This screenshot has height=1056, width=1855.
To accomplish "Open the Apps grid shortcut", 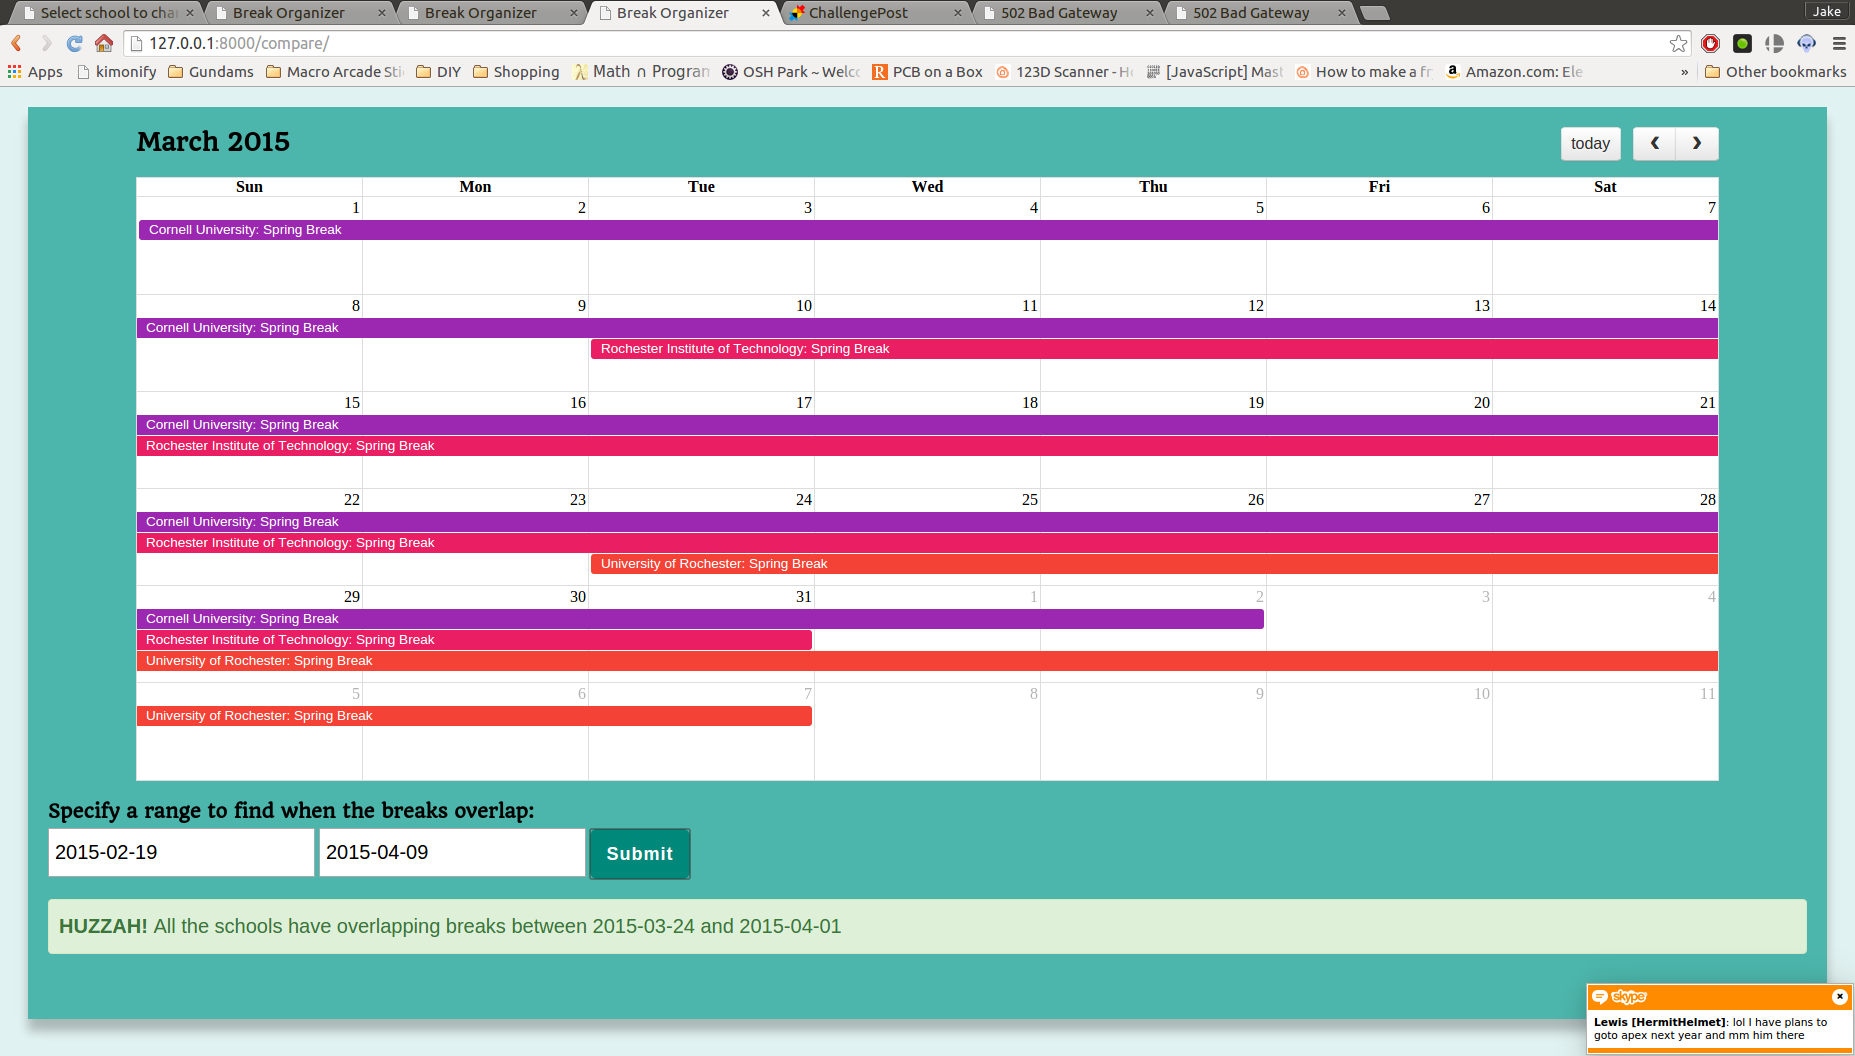I will [x=35, y=72].
